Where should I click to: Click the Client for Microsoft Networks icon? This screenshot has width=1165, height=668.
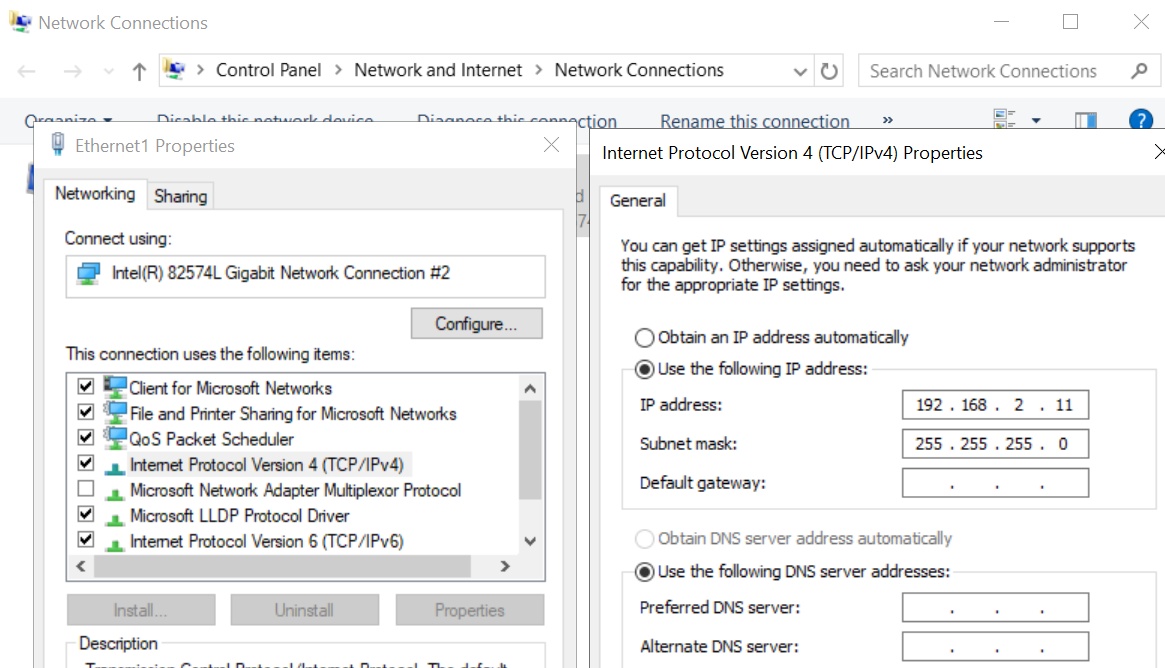(114, 387)
